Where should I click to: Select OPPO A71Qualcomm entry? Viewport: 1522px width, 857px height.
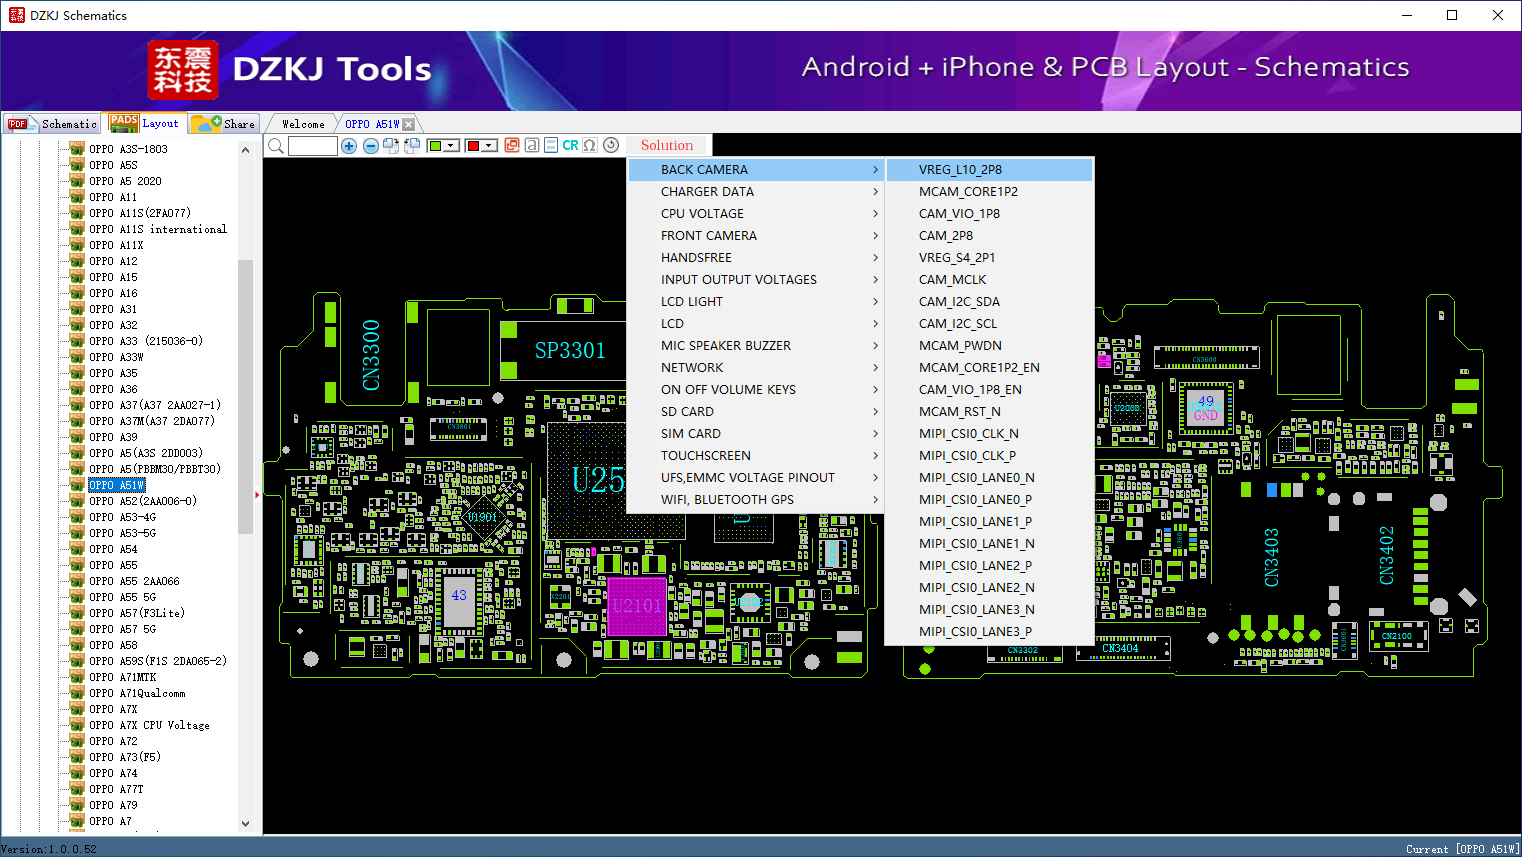(137, 693)
